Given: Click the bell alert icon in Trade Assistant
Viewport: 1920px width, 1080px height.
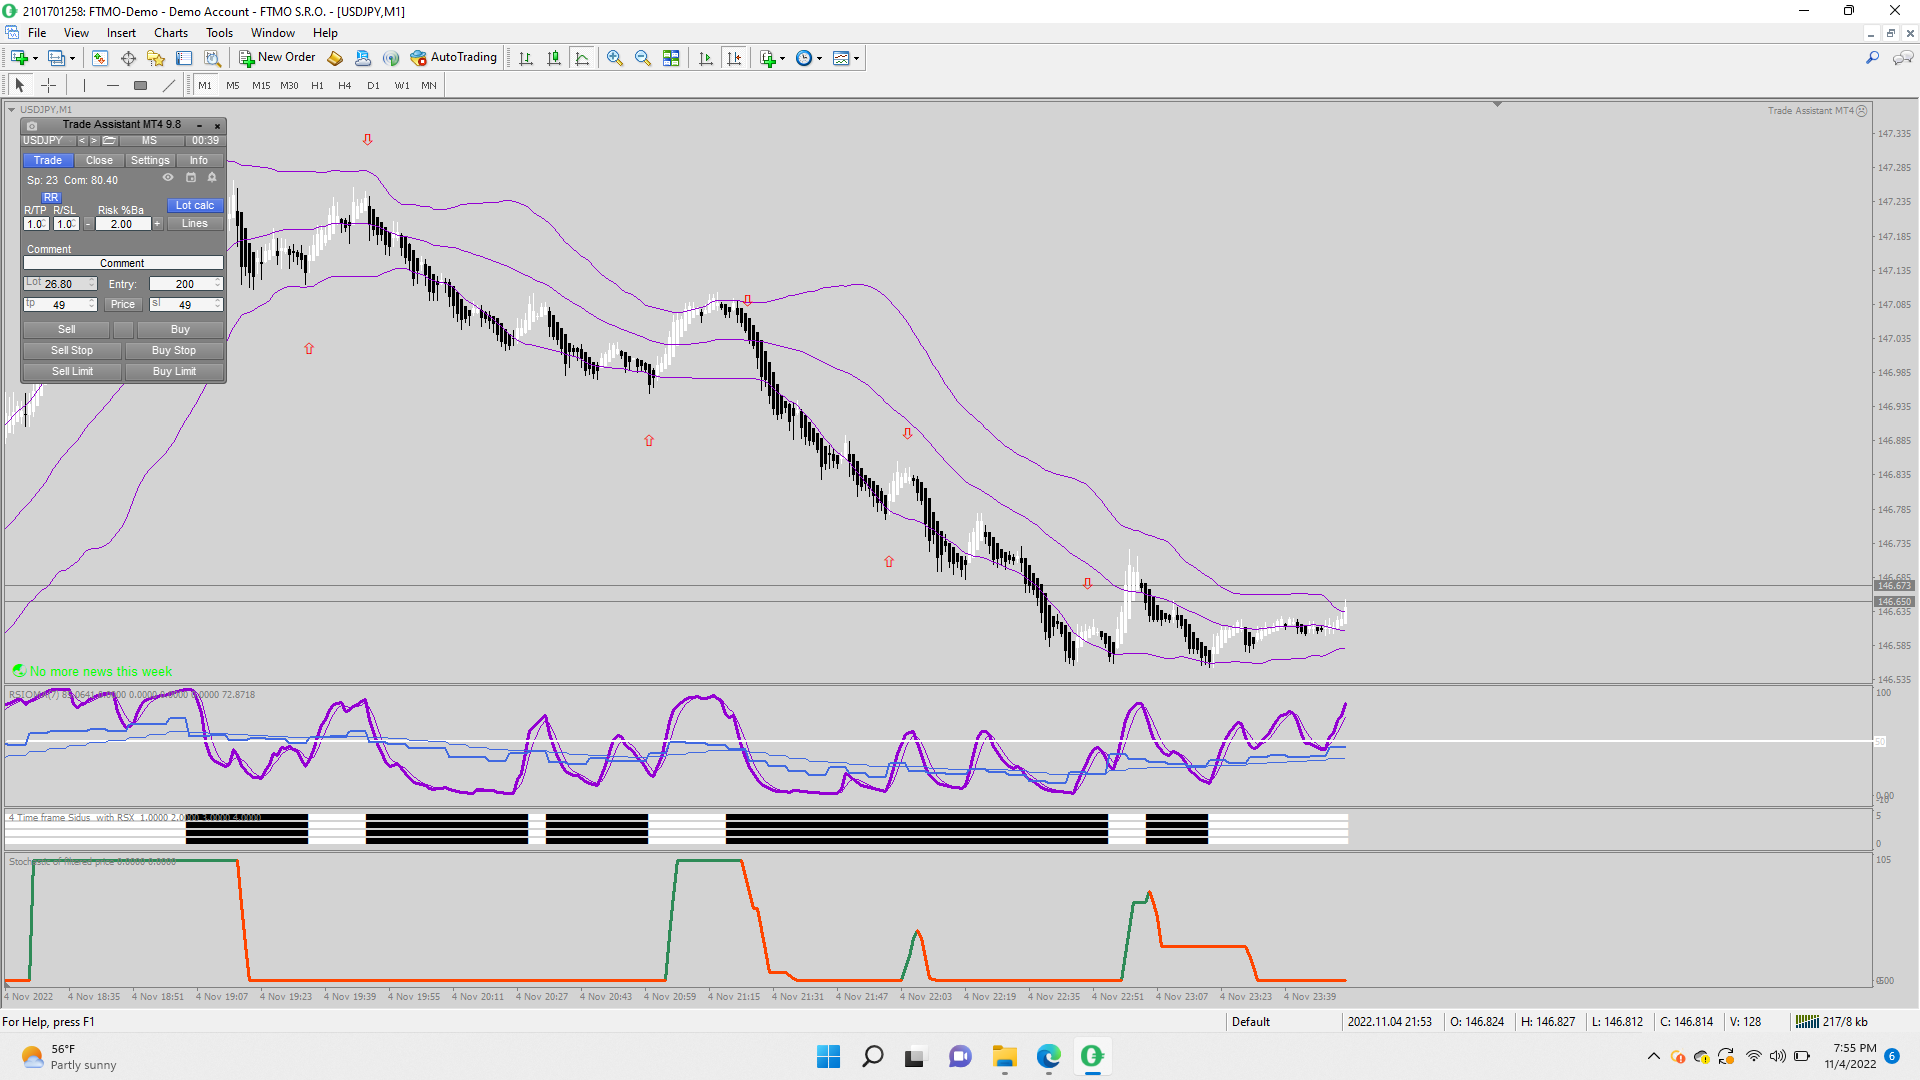Looking at the screenshot, I should click(x=212, y=178).
